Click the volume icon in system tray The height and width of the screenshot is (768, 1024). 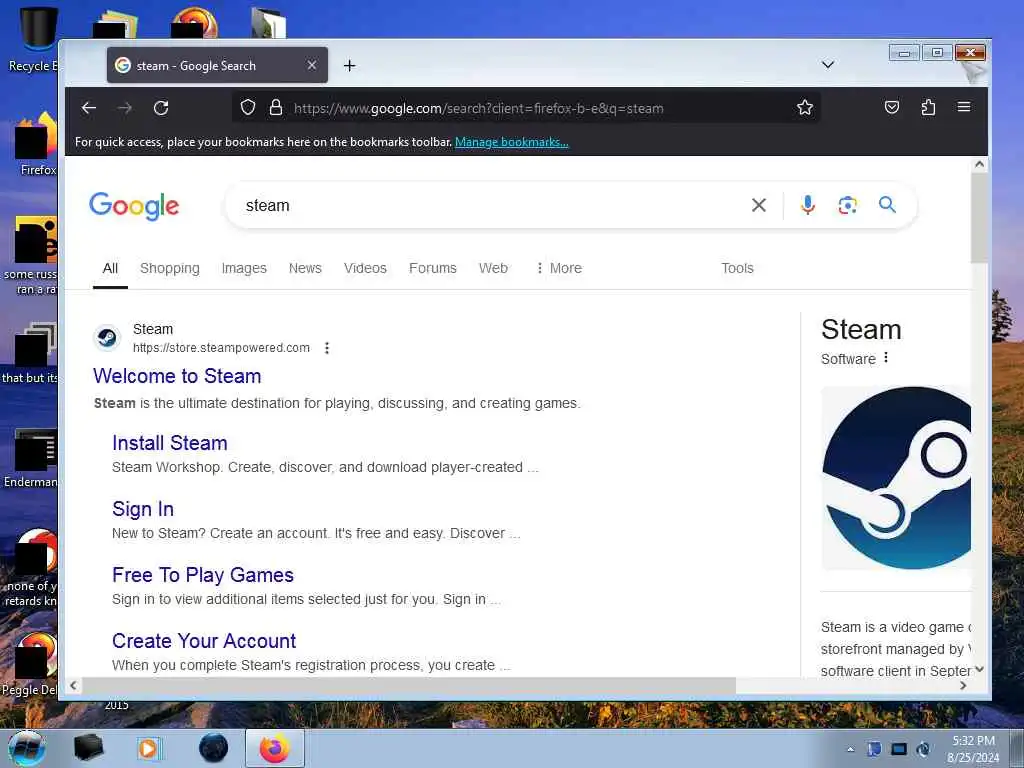[923, 749]
